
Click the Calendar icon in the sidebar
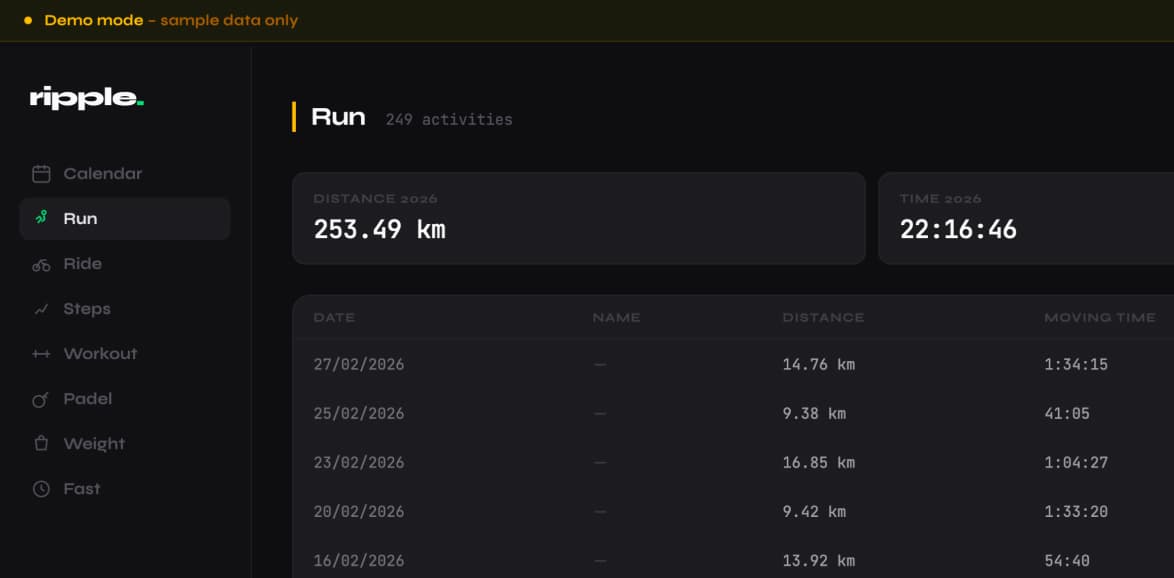point(41,174)
